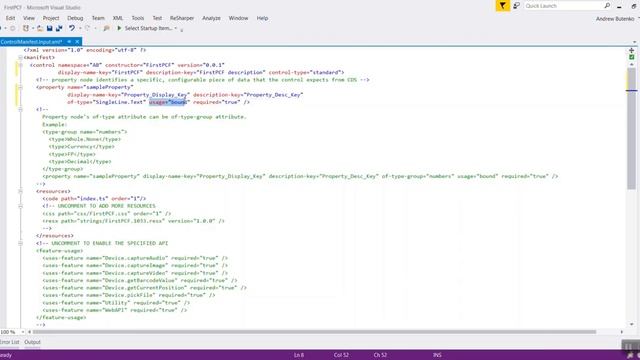Click the Andrew Butenko account name
Image resolution: width=640 pixels, height=360 pixels.
(615, 19)
